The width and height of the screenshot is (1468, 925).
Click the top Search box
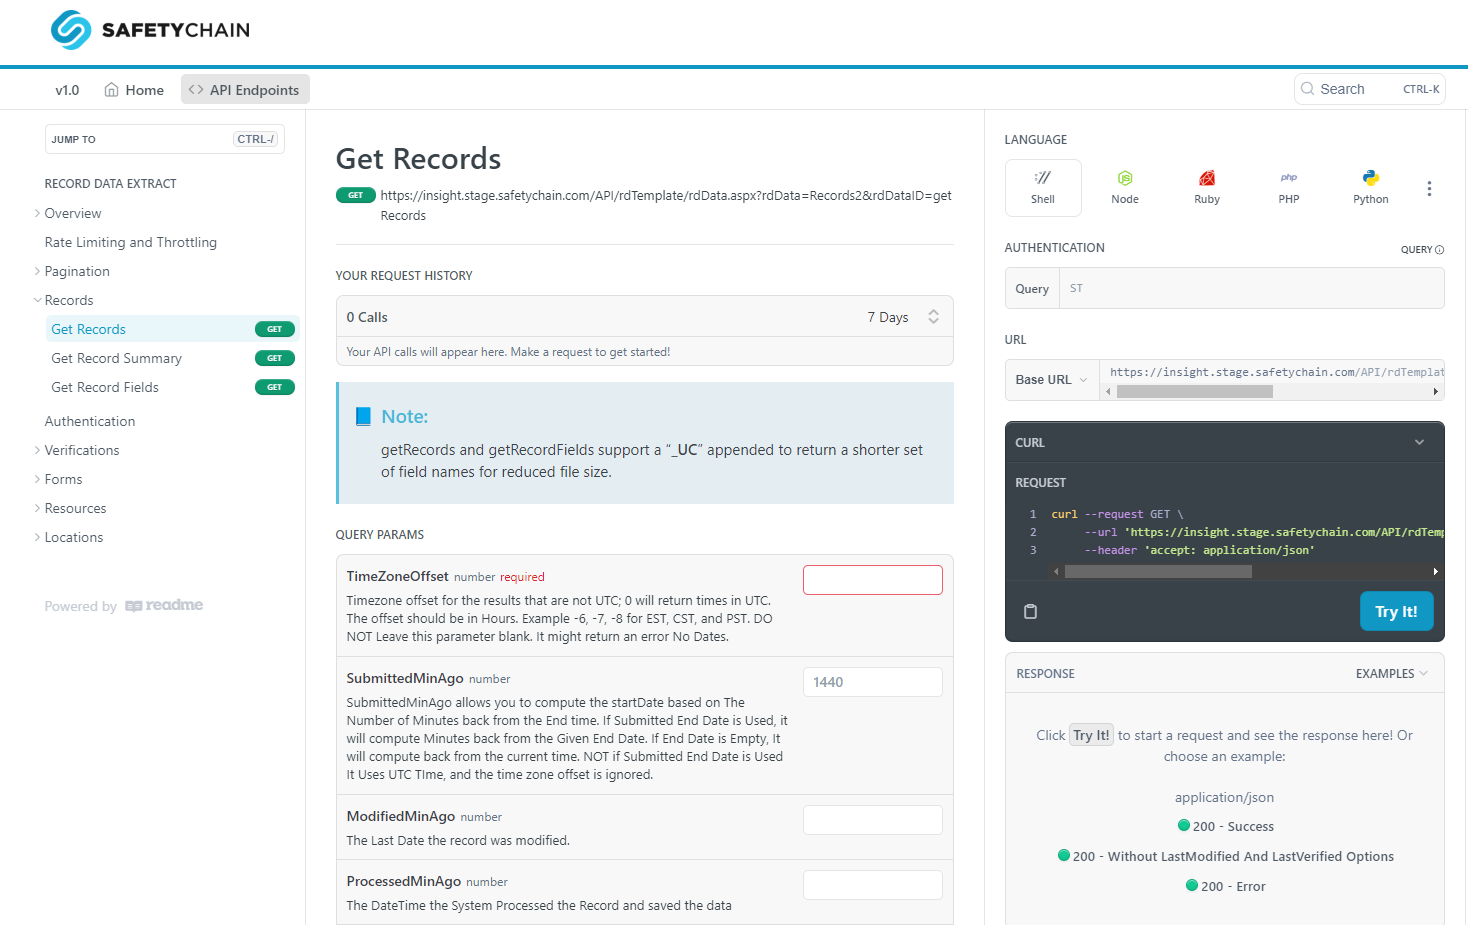(x=1370, y=89)
